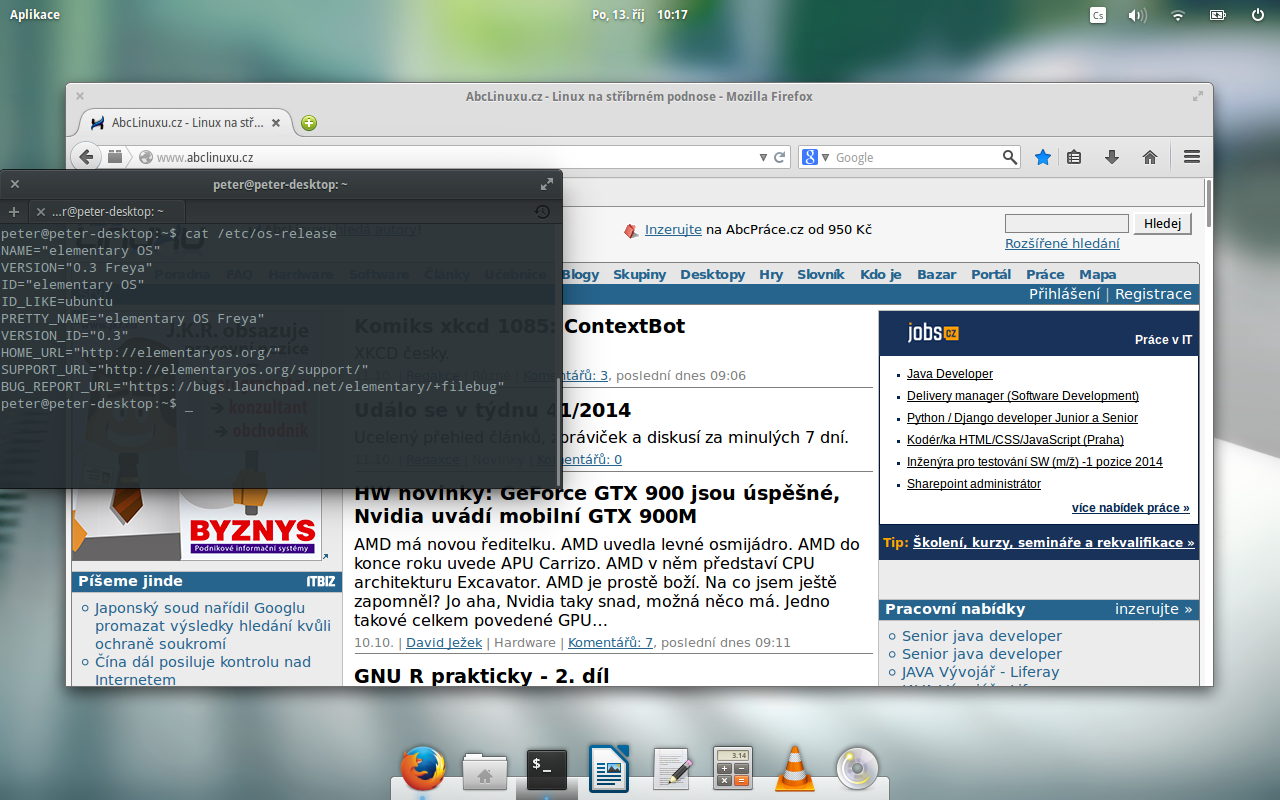1280x800 pixels.
Task: Open the Blogy site menu item
Action: 580,274
